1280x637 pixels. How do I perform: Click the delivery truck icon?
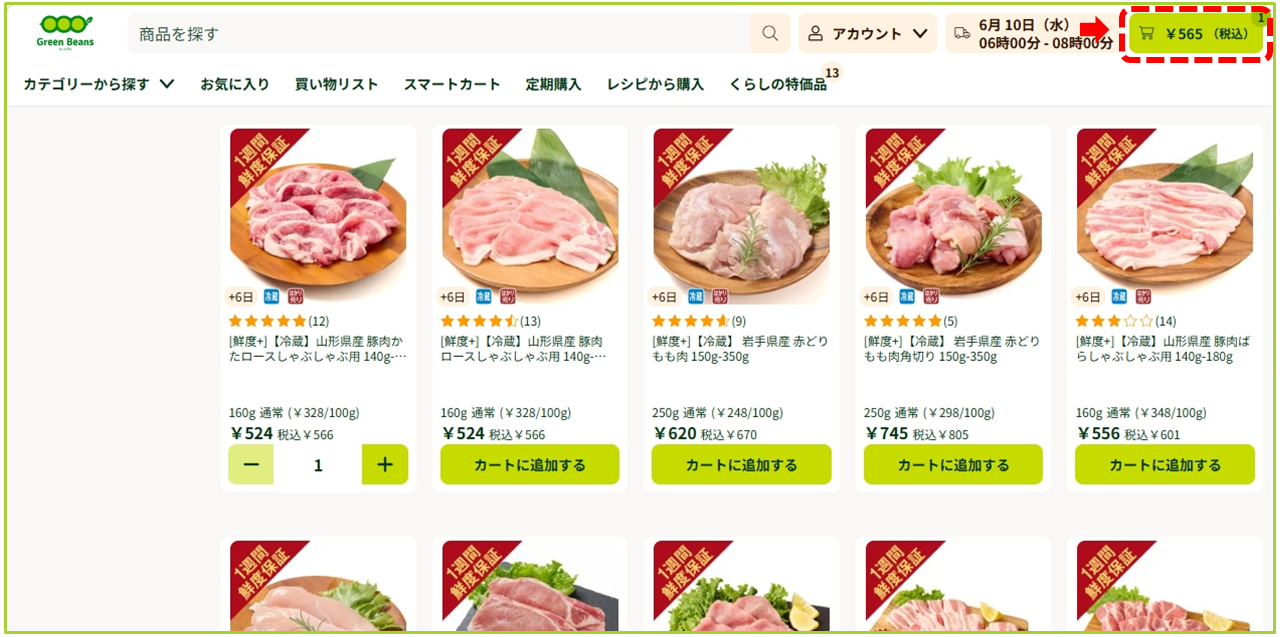(x=962, y=33)
